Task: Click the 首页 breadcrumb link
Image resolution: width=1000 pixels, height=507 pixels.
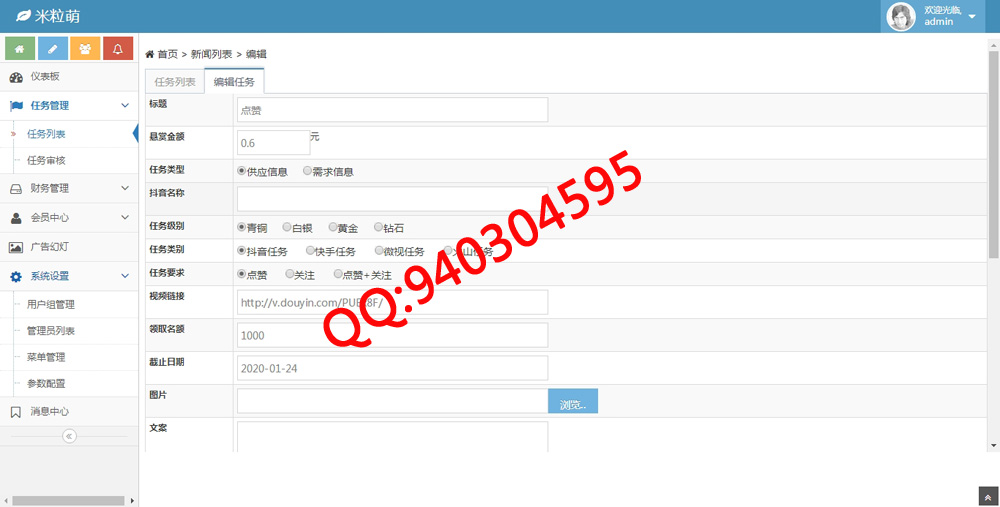Action: (167, 54)
